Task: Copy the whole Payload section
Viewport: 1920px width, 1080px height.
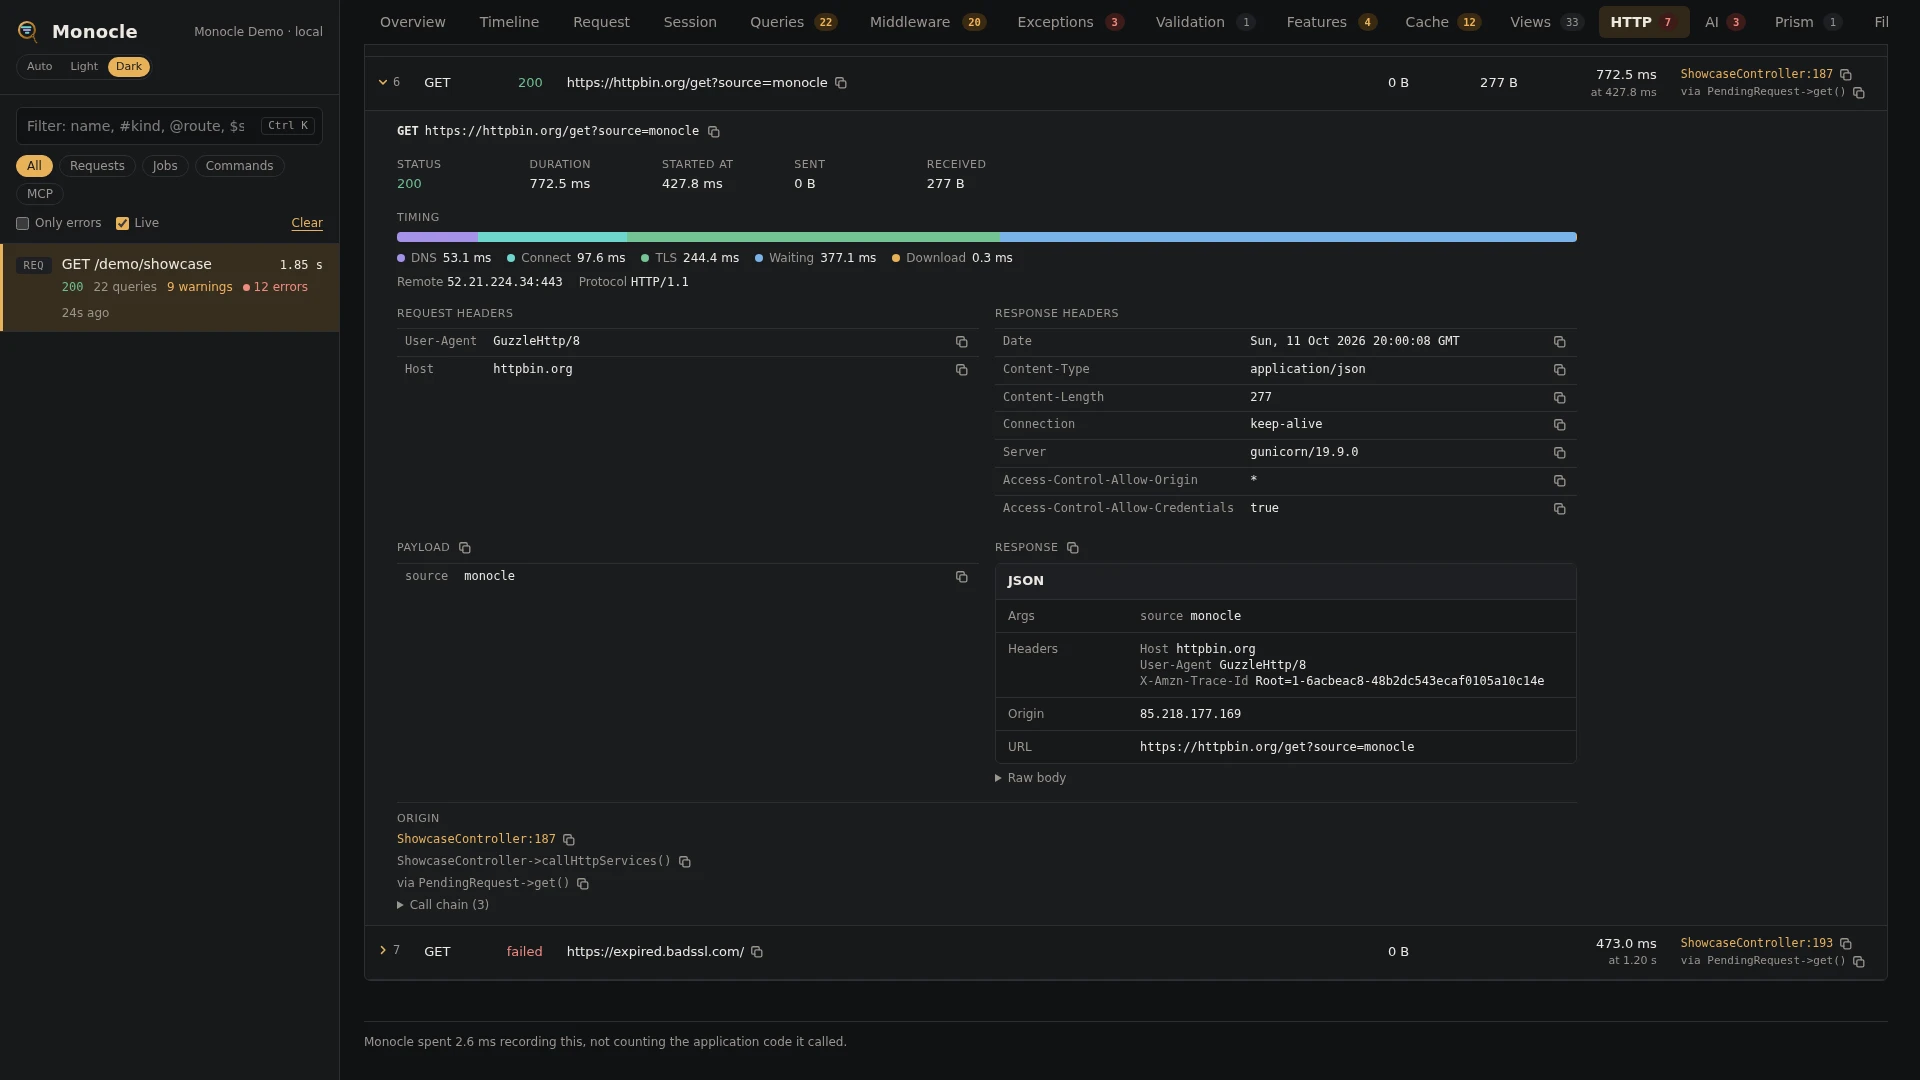Action: click(465, 548)
